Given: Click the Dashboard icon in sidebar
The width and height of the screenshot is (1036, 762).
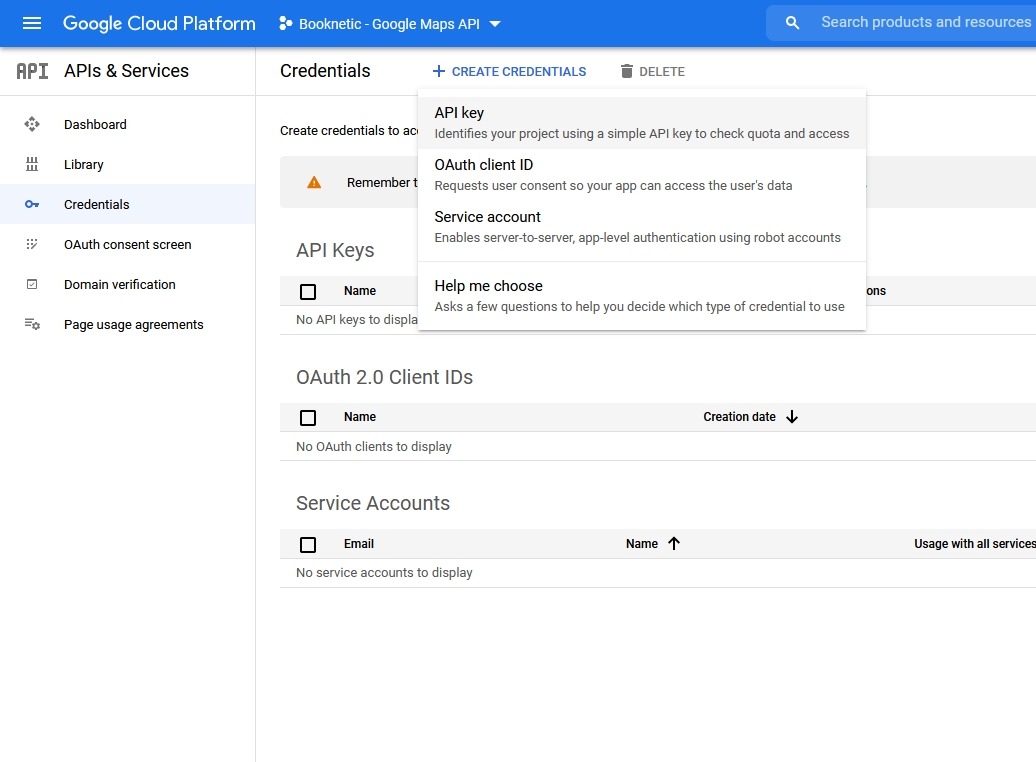Looking at the screenshot, I should 32,124.
